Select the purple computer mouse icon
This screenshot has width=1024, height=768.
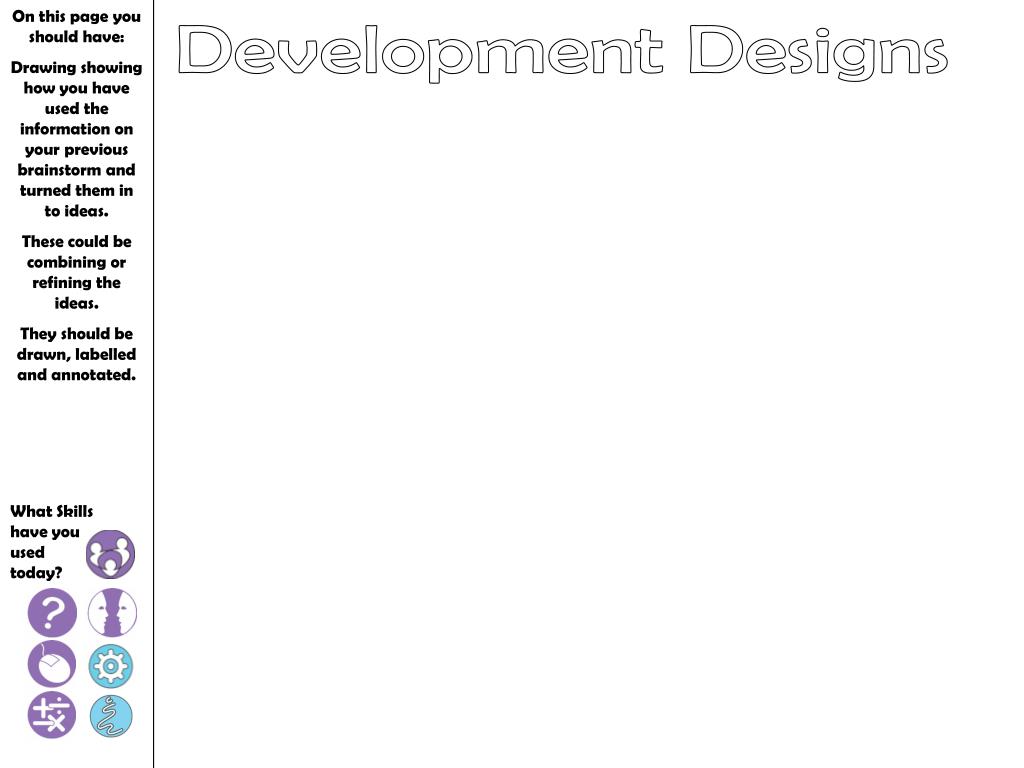tap(52, 665)
